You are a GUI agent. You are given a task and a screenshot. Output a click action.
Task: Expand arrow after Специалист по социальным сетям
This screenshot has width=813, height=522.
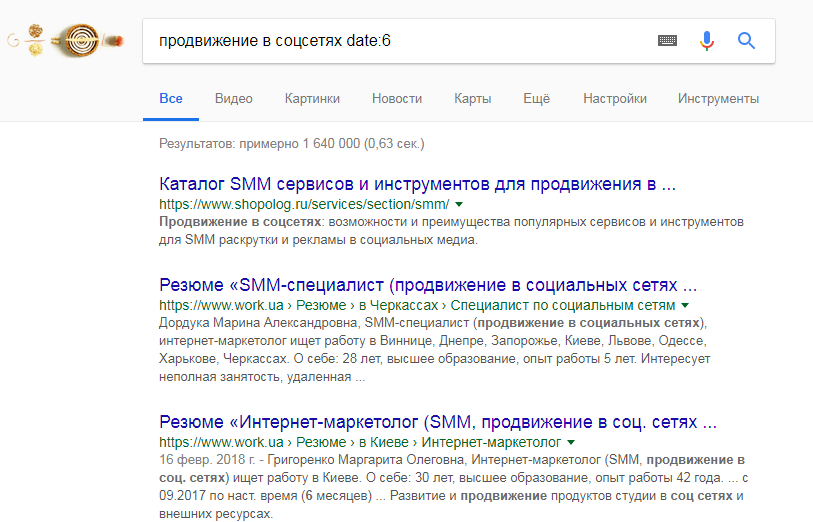(x=686, y=304)
